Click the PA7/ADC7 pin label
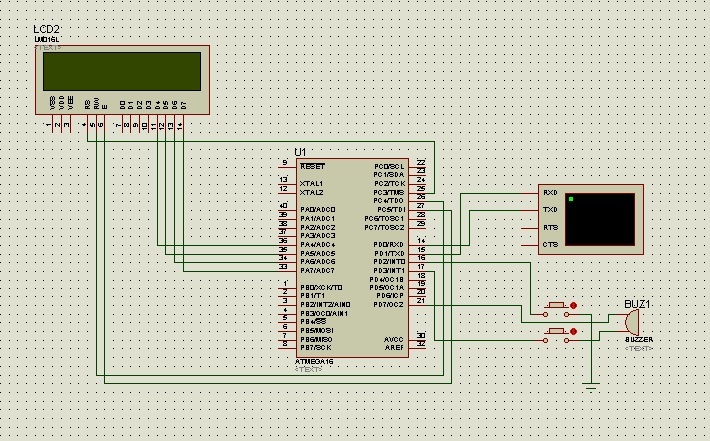The width and height of the screenshot is (710, 441). pyautogui.click(x=317, y=270)
